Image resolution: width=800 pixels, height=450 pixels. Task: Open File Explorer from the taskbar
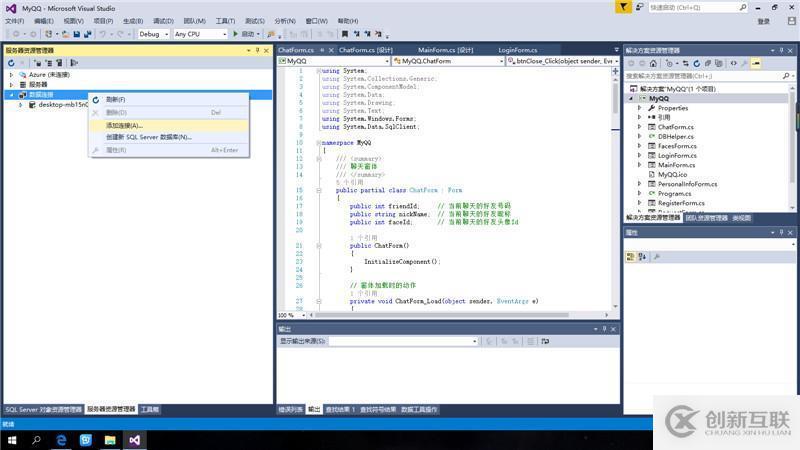[110, 440]
